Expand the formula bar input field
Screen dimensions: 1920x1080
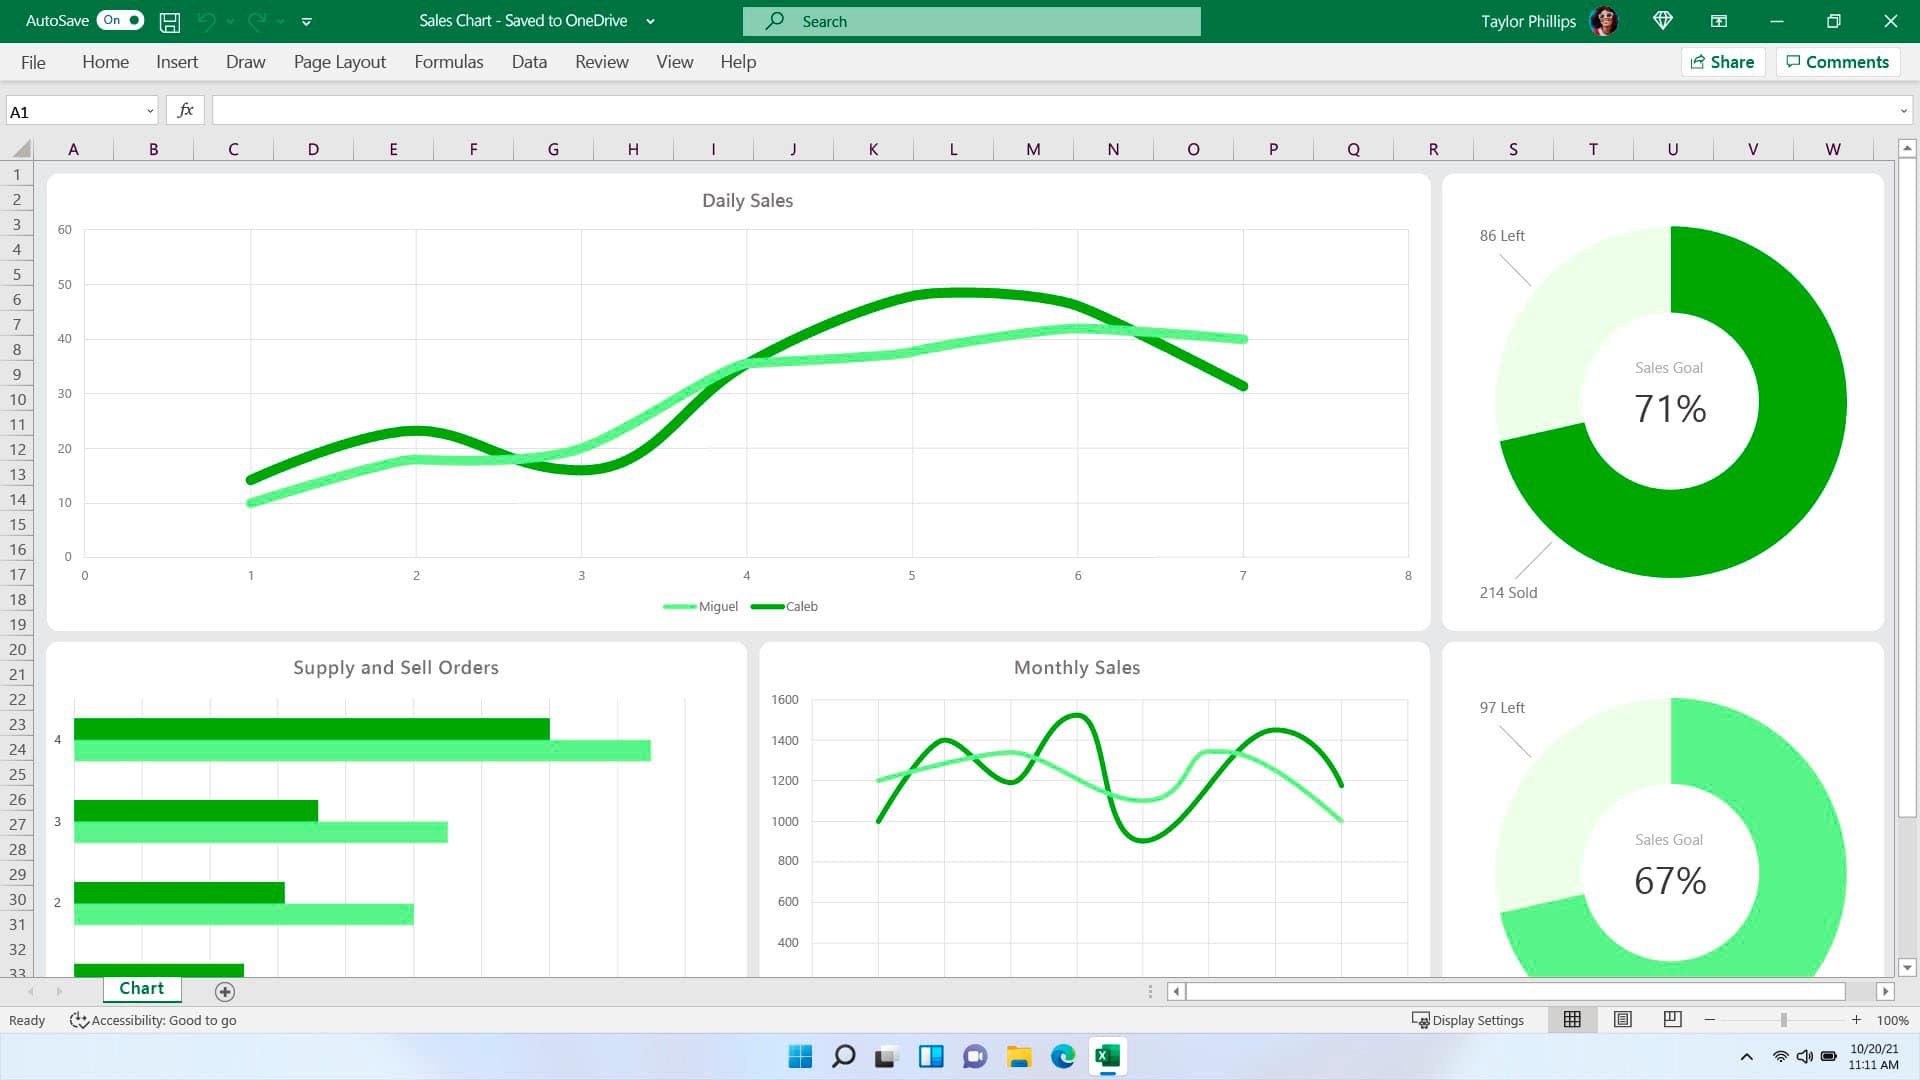pyautogui.click(x=1903, y=111)
